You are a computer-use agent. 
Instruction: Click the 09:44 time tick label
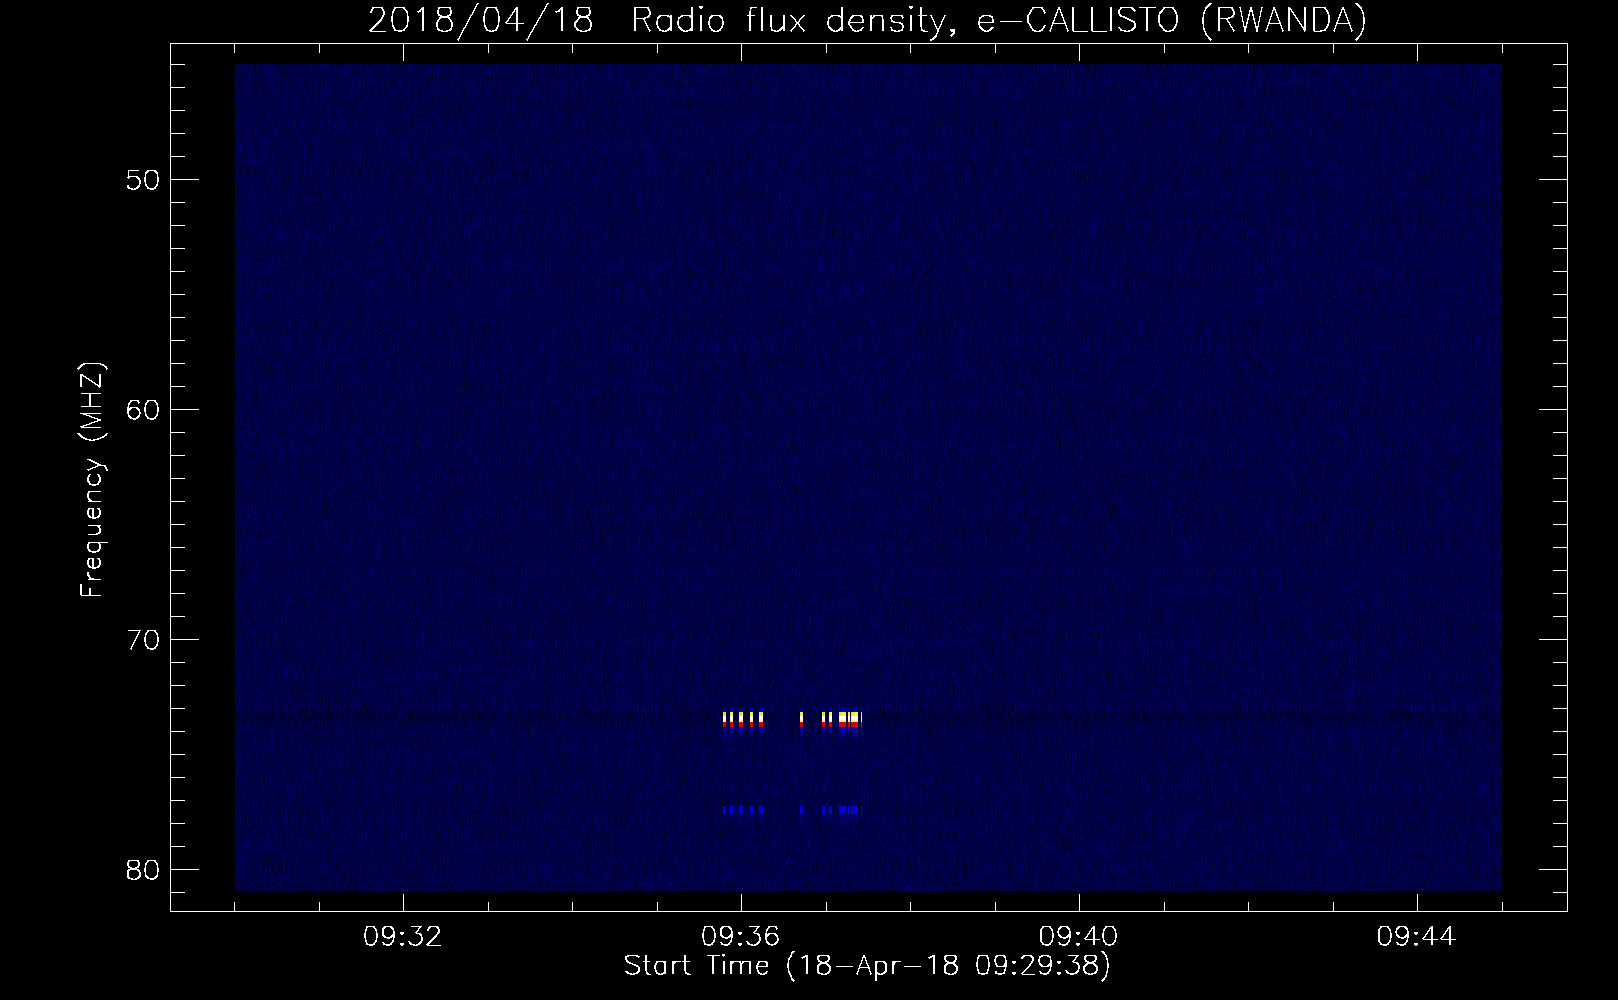click(1417, 937)
